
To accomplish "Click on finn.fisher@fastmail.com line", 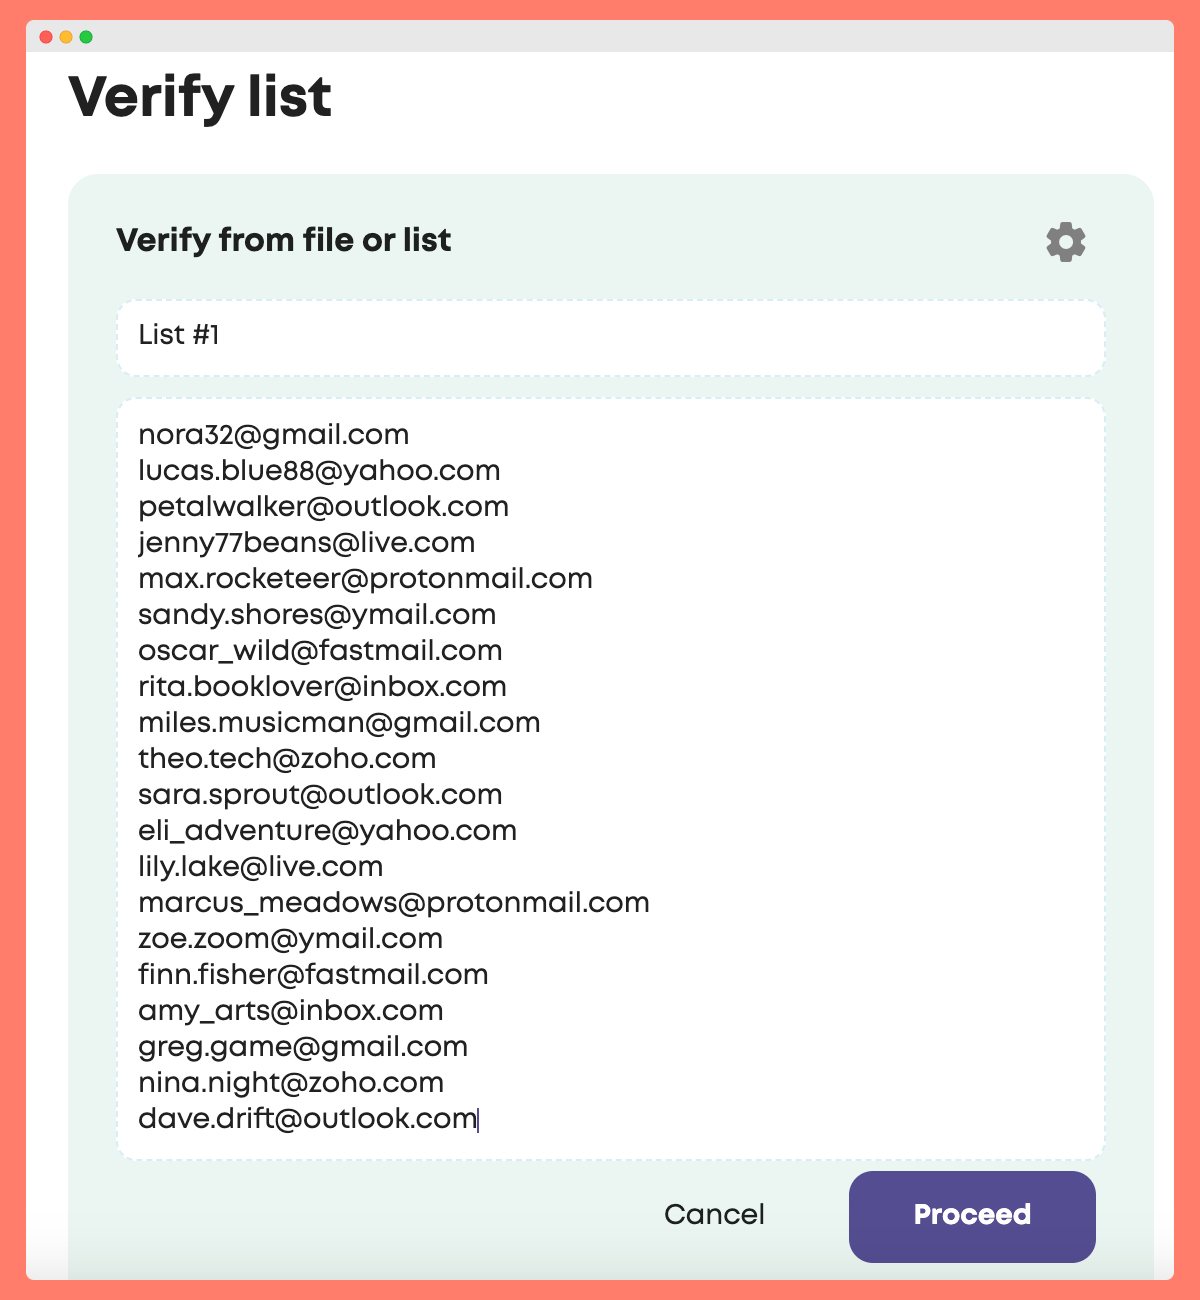I will [313, 975].
